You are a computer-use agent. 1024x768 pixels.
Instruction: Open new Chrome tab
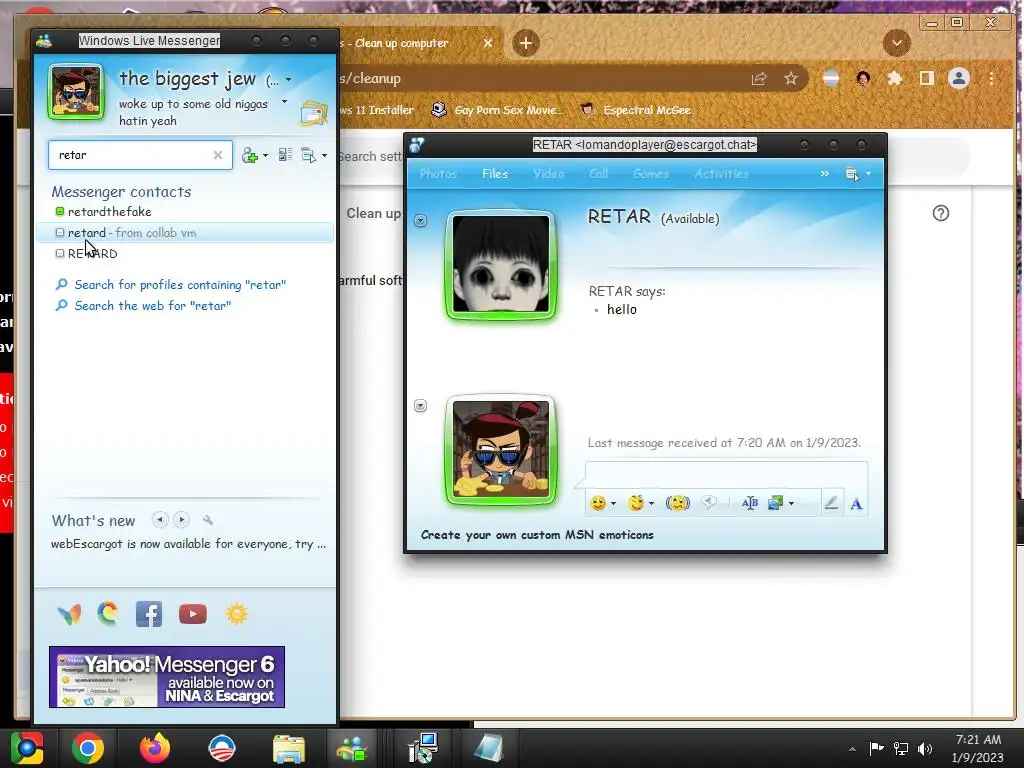[526, 43]
